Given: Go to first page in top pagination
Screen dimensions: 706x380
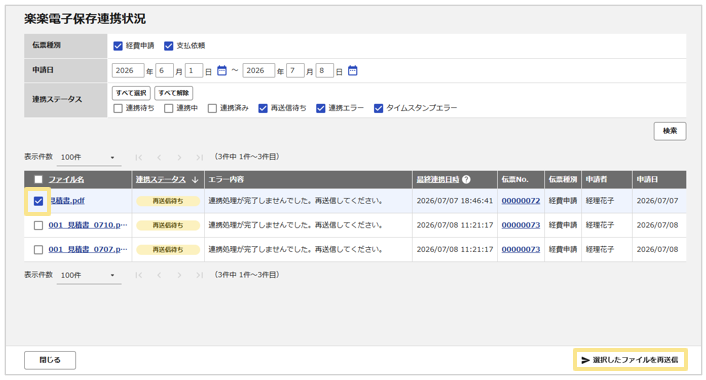Looking at the screenshot, I should (139, 157).
